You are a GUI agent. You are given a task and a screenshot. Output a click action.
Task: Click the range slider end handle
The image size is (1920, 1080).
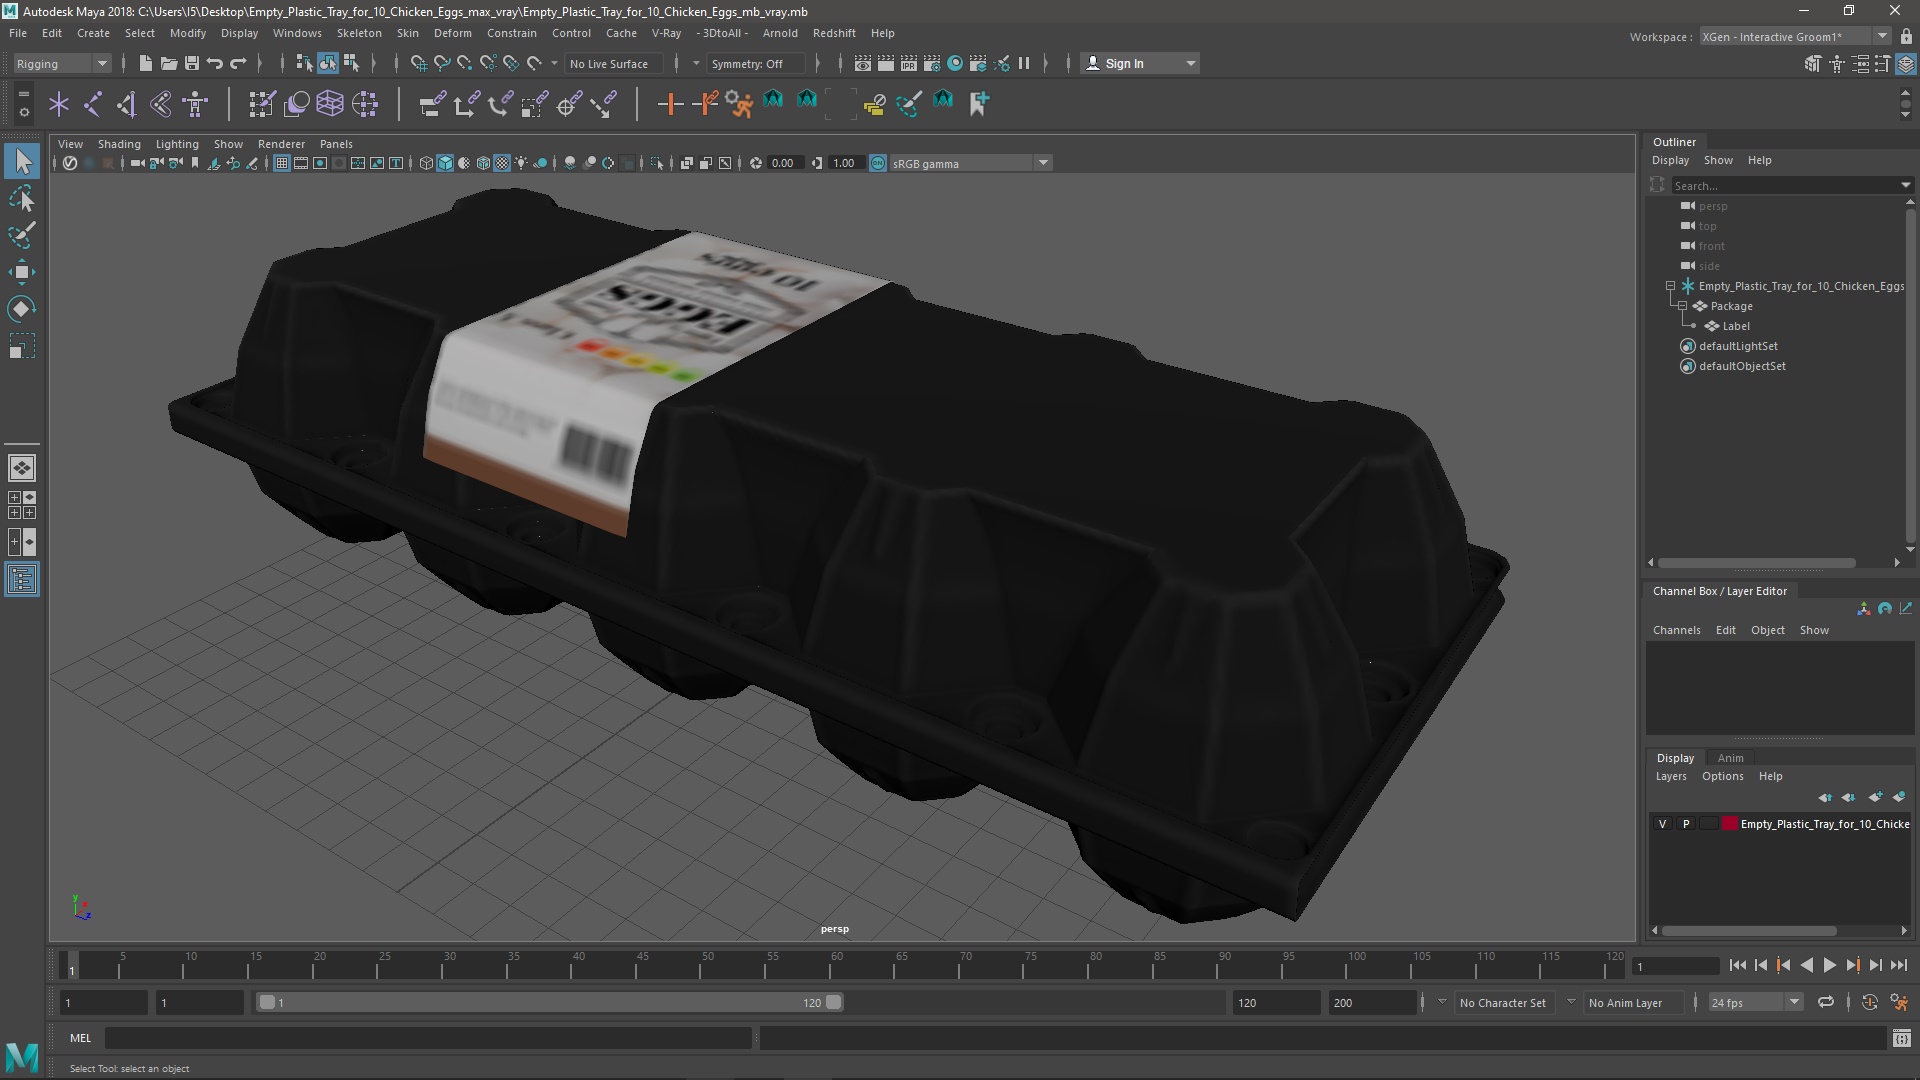(x=833, y=1002)
